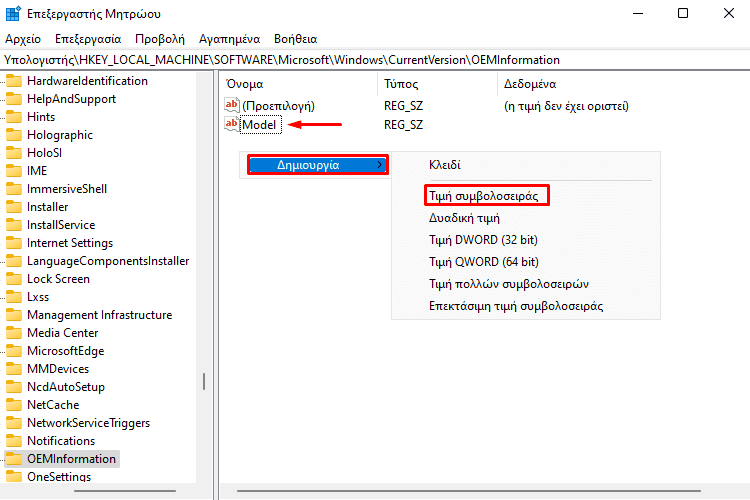750x500 pixels.
Task: Open the Προβολή menu
Action: point(160,39)
